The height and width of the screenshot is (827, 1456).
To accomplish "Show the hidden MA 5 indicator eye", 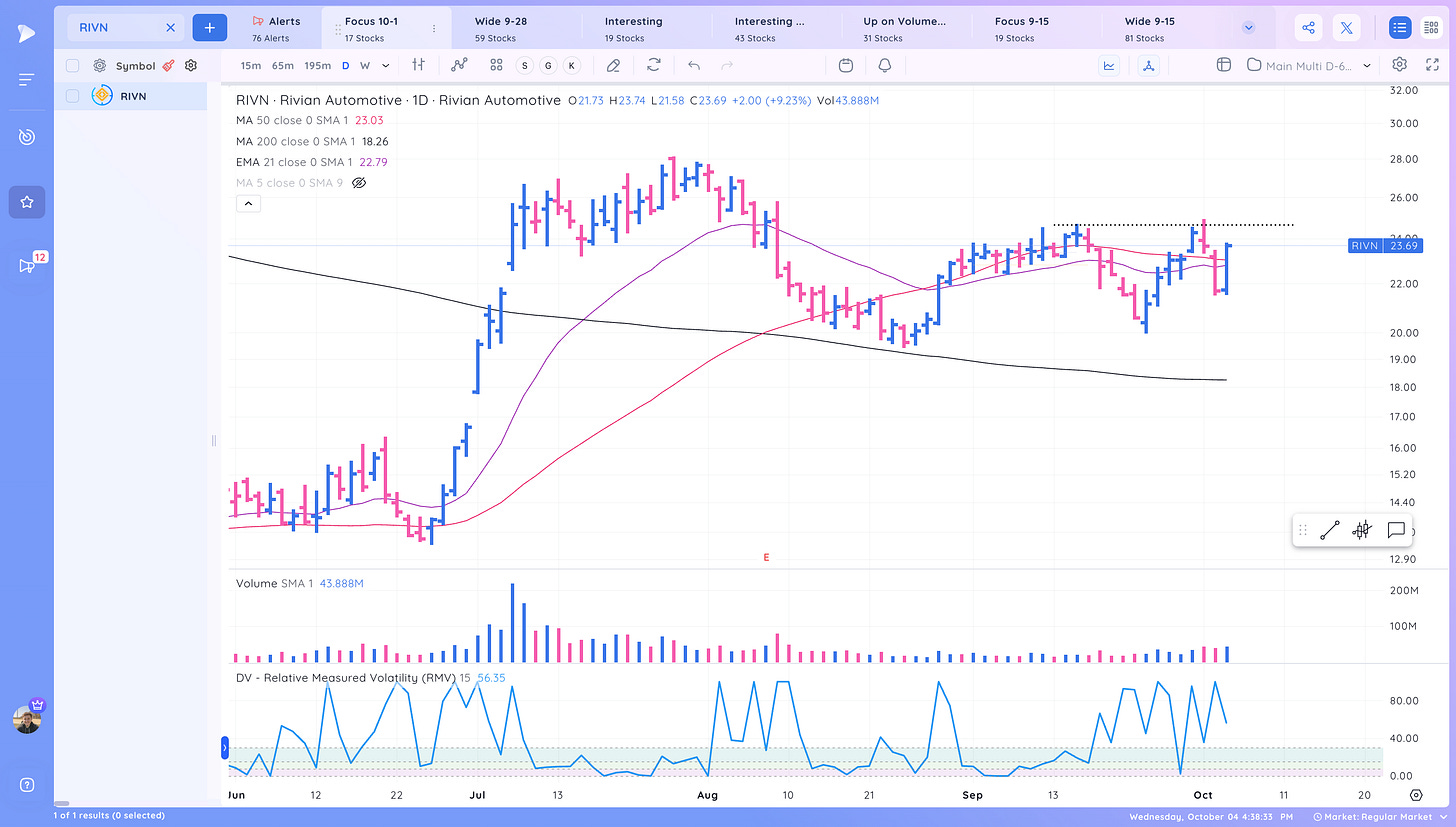I will point(360,183).
